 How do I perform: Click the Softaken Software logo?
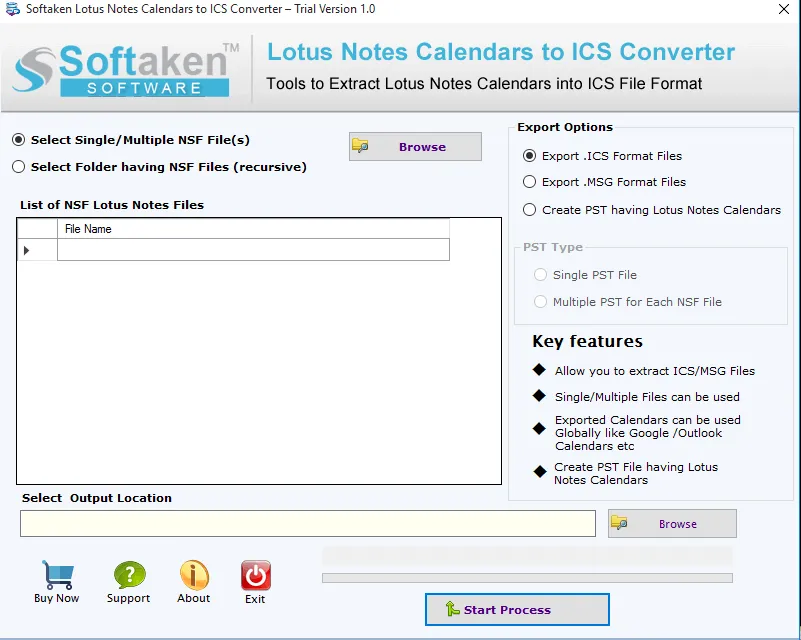coord(126,69)
